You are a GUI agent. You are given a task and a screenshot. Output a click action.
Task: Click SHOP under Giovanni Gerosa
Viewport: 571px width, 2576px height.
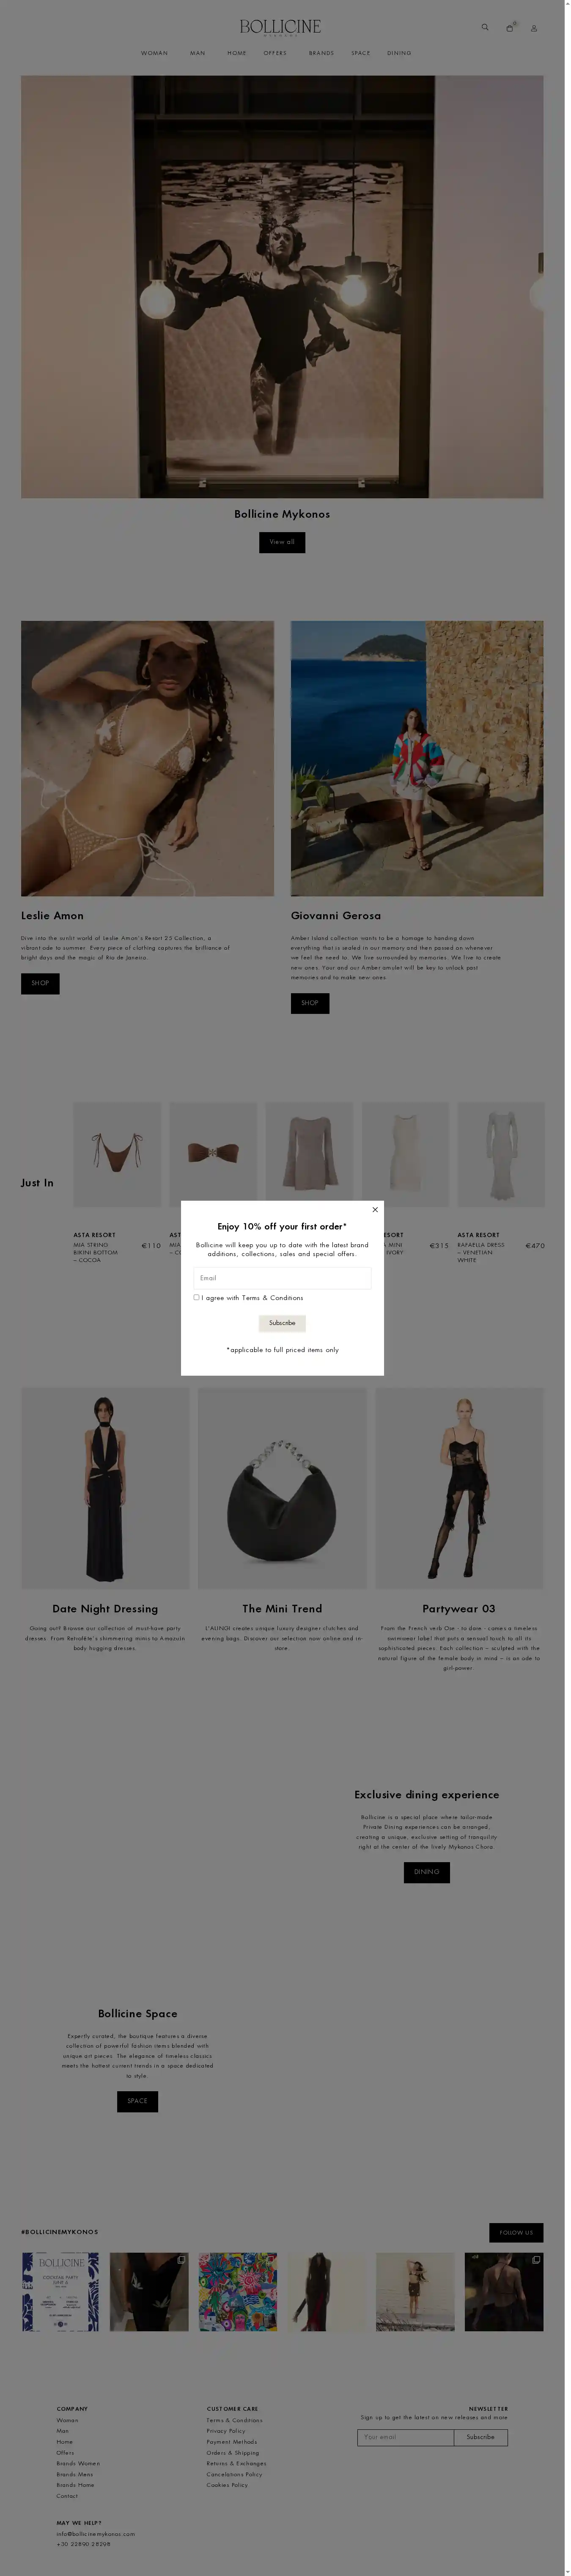pos(310,1002)
